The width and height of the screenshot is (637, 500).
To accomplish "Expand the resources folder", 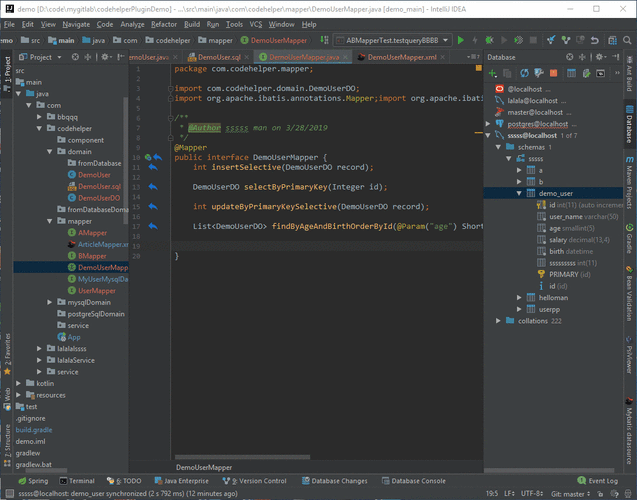I will pyautogui.click(x=19, y=395).
